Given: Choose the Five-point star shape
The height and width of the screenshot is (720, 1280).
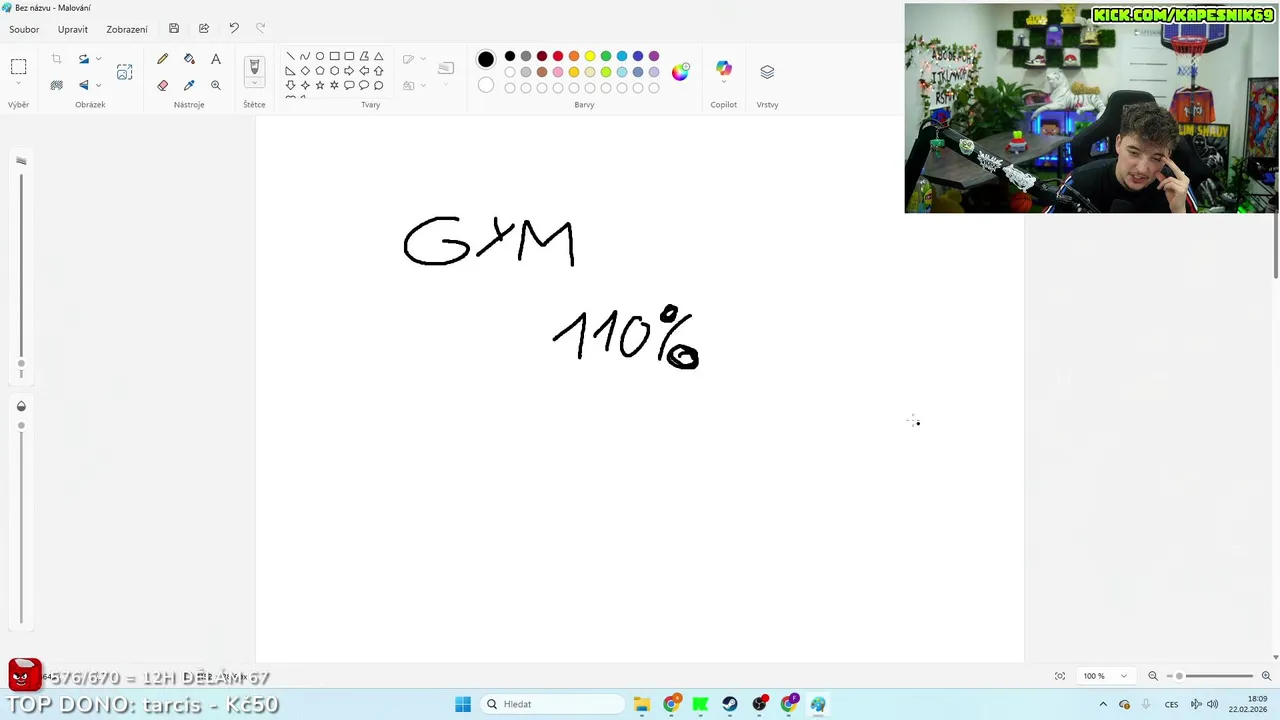Looking at the screenshot, I should (320, 85).
